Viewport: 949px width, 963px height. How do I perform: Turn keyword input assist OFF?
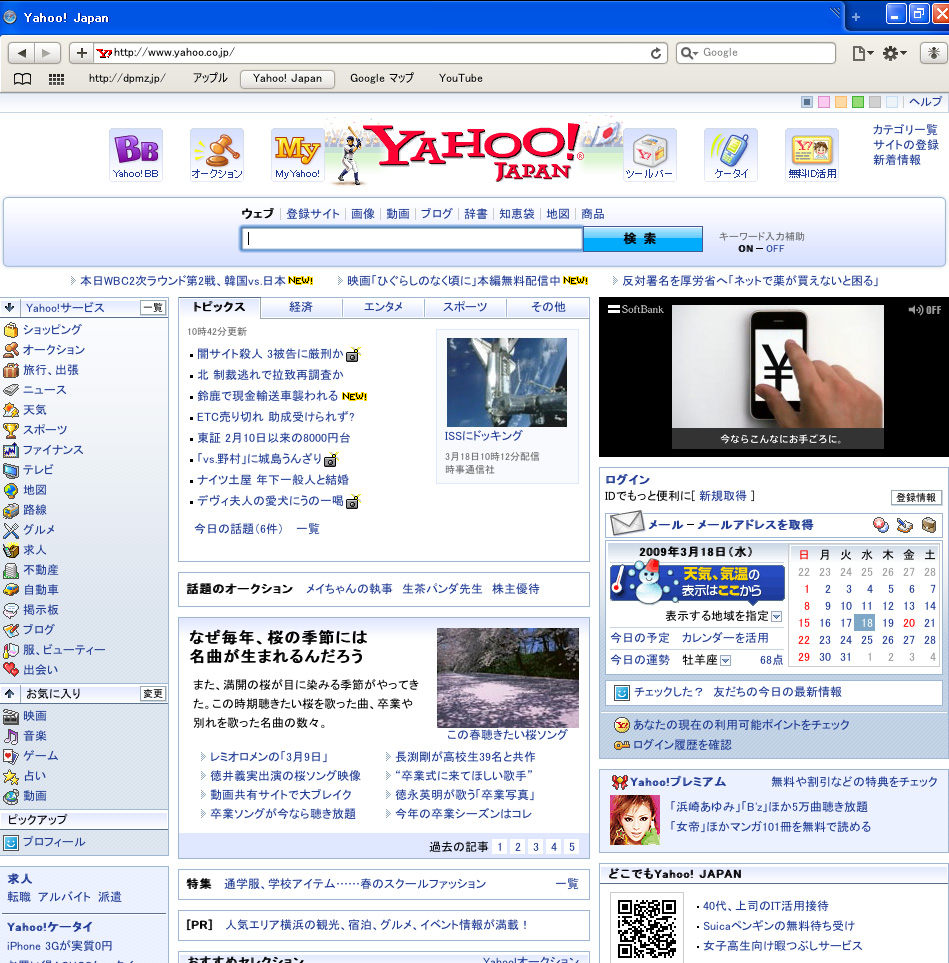pyautogui.click(x=775, y=249)
